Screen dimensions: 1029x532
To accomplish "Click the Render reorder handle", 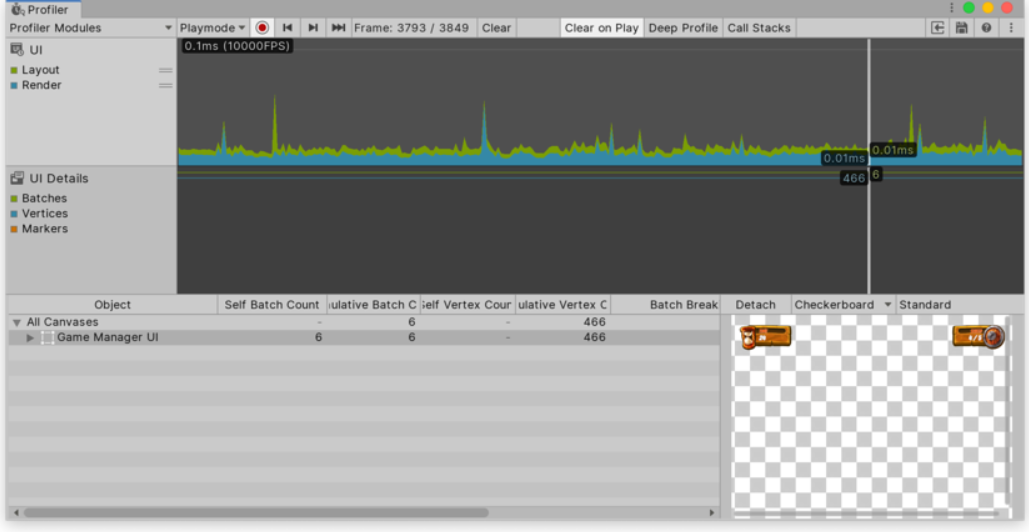I will coord(165,85).
